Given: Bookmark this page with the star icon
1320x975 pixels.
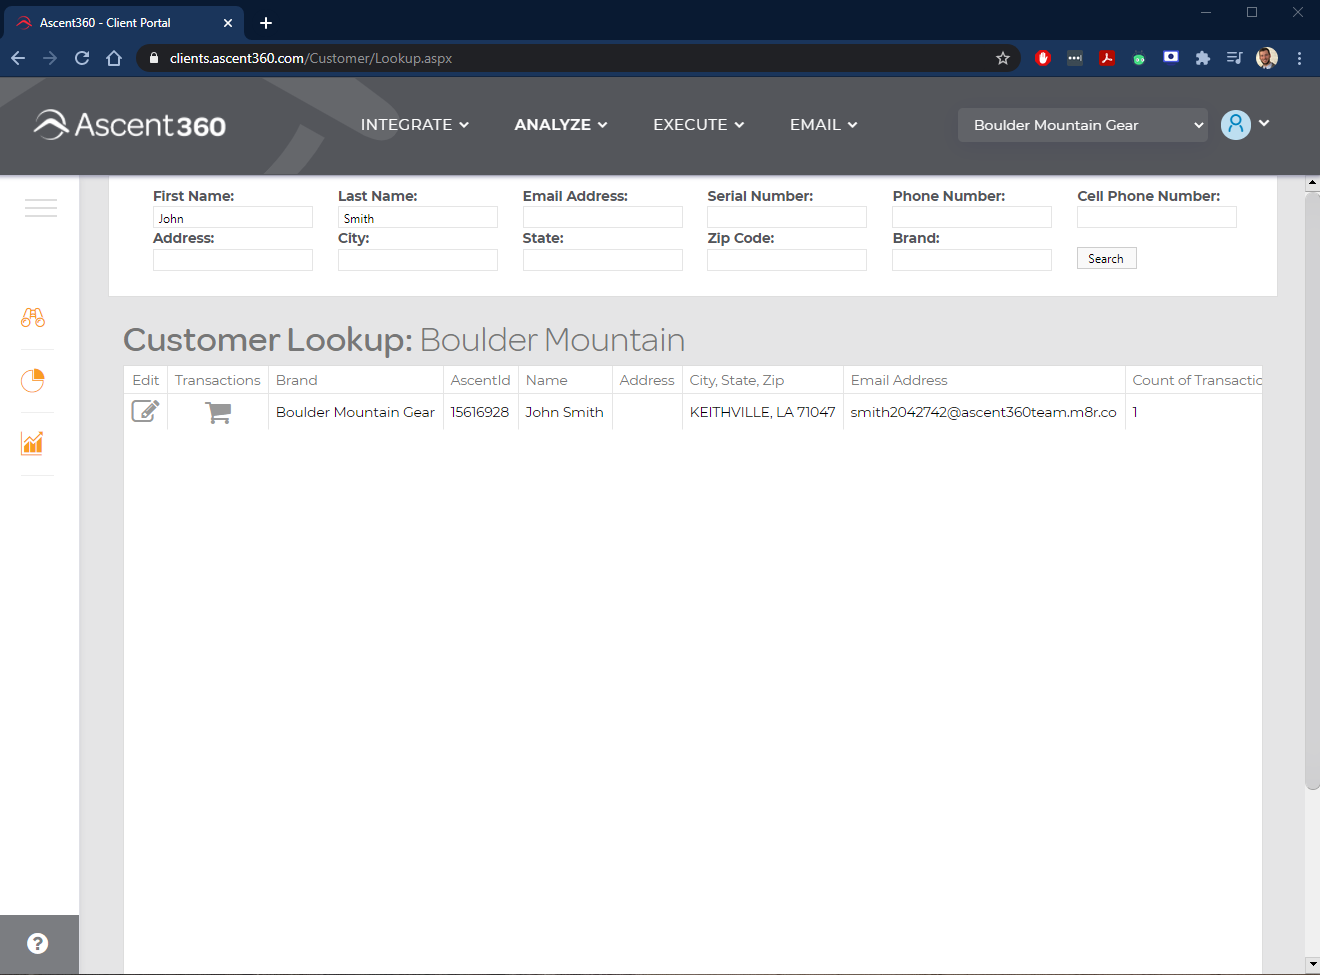Looking at the screenshot, I should 1003,58.
